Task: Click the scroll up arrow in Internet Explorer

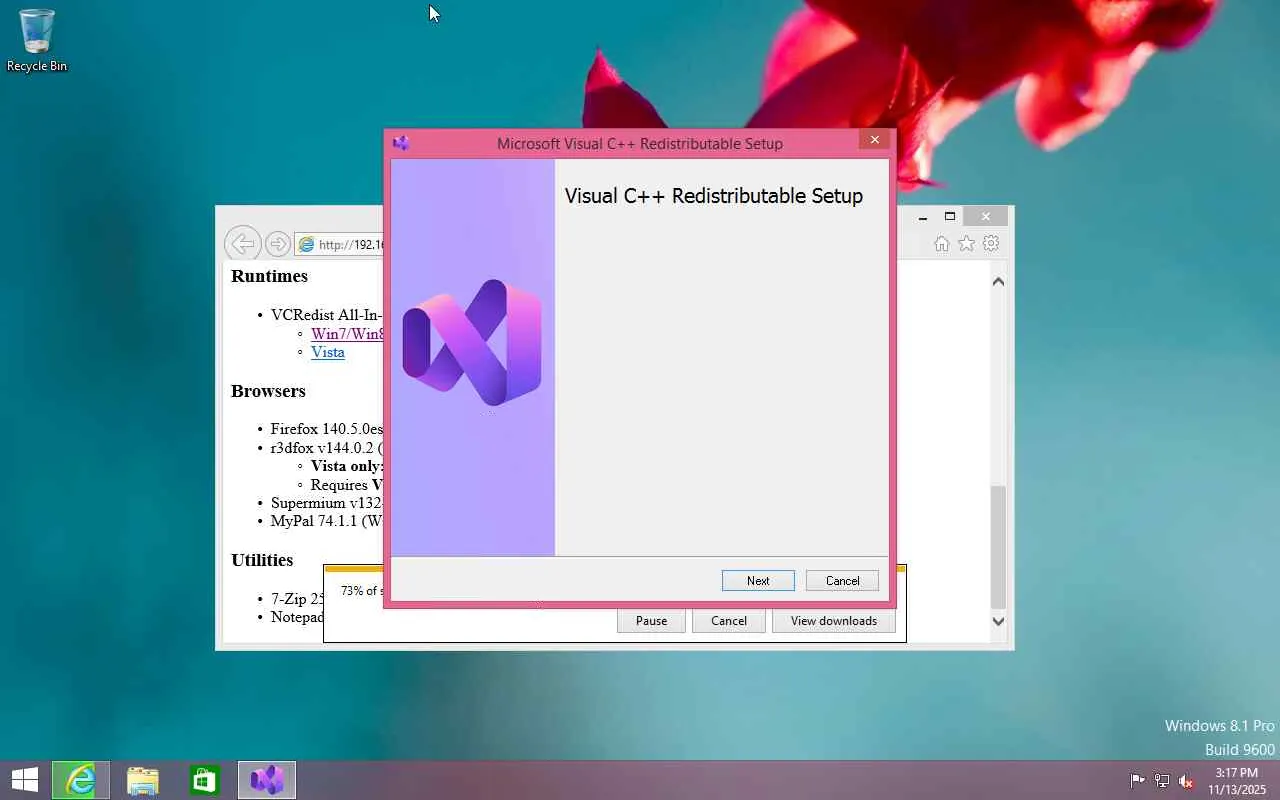Action: click(998, 282)
